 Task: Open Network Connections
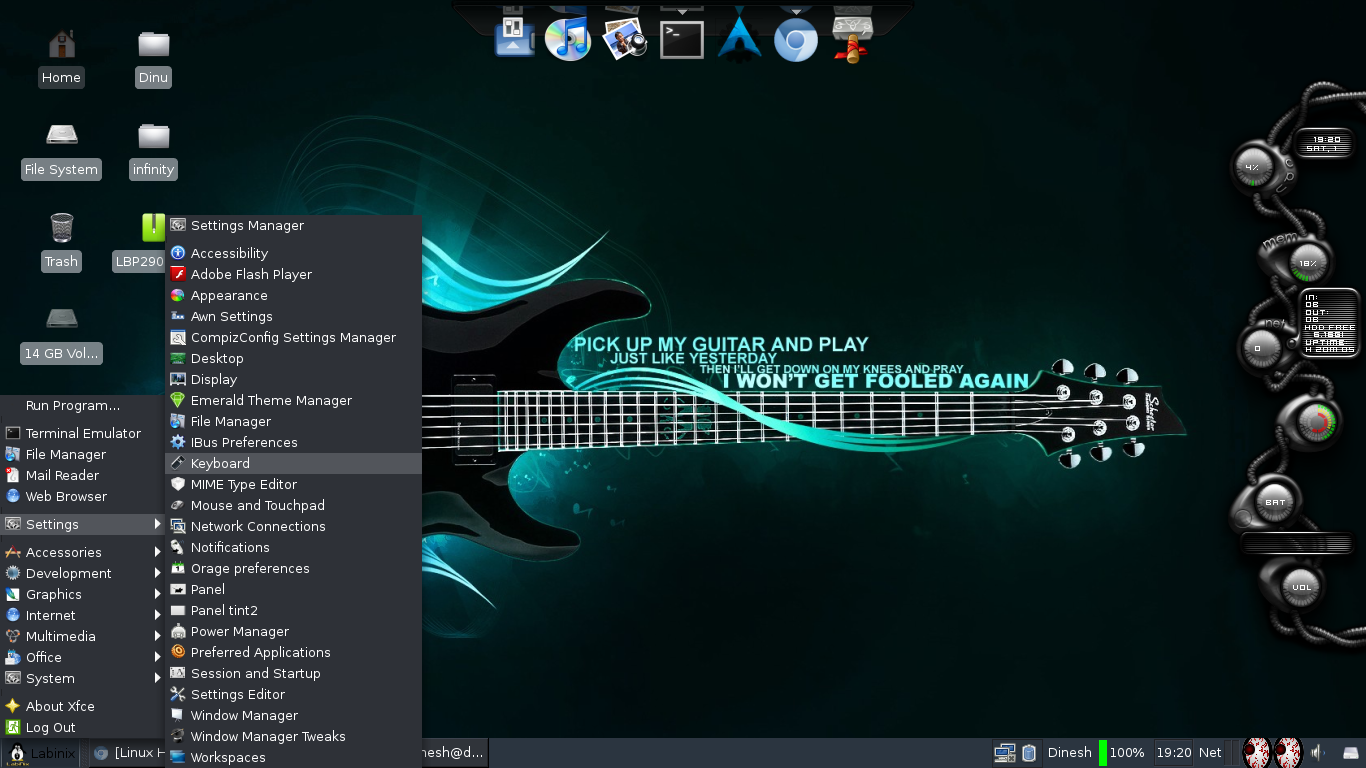click(x=293, y=526)
